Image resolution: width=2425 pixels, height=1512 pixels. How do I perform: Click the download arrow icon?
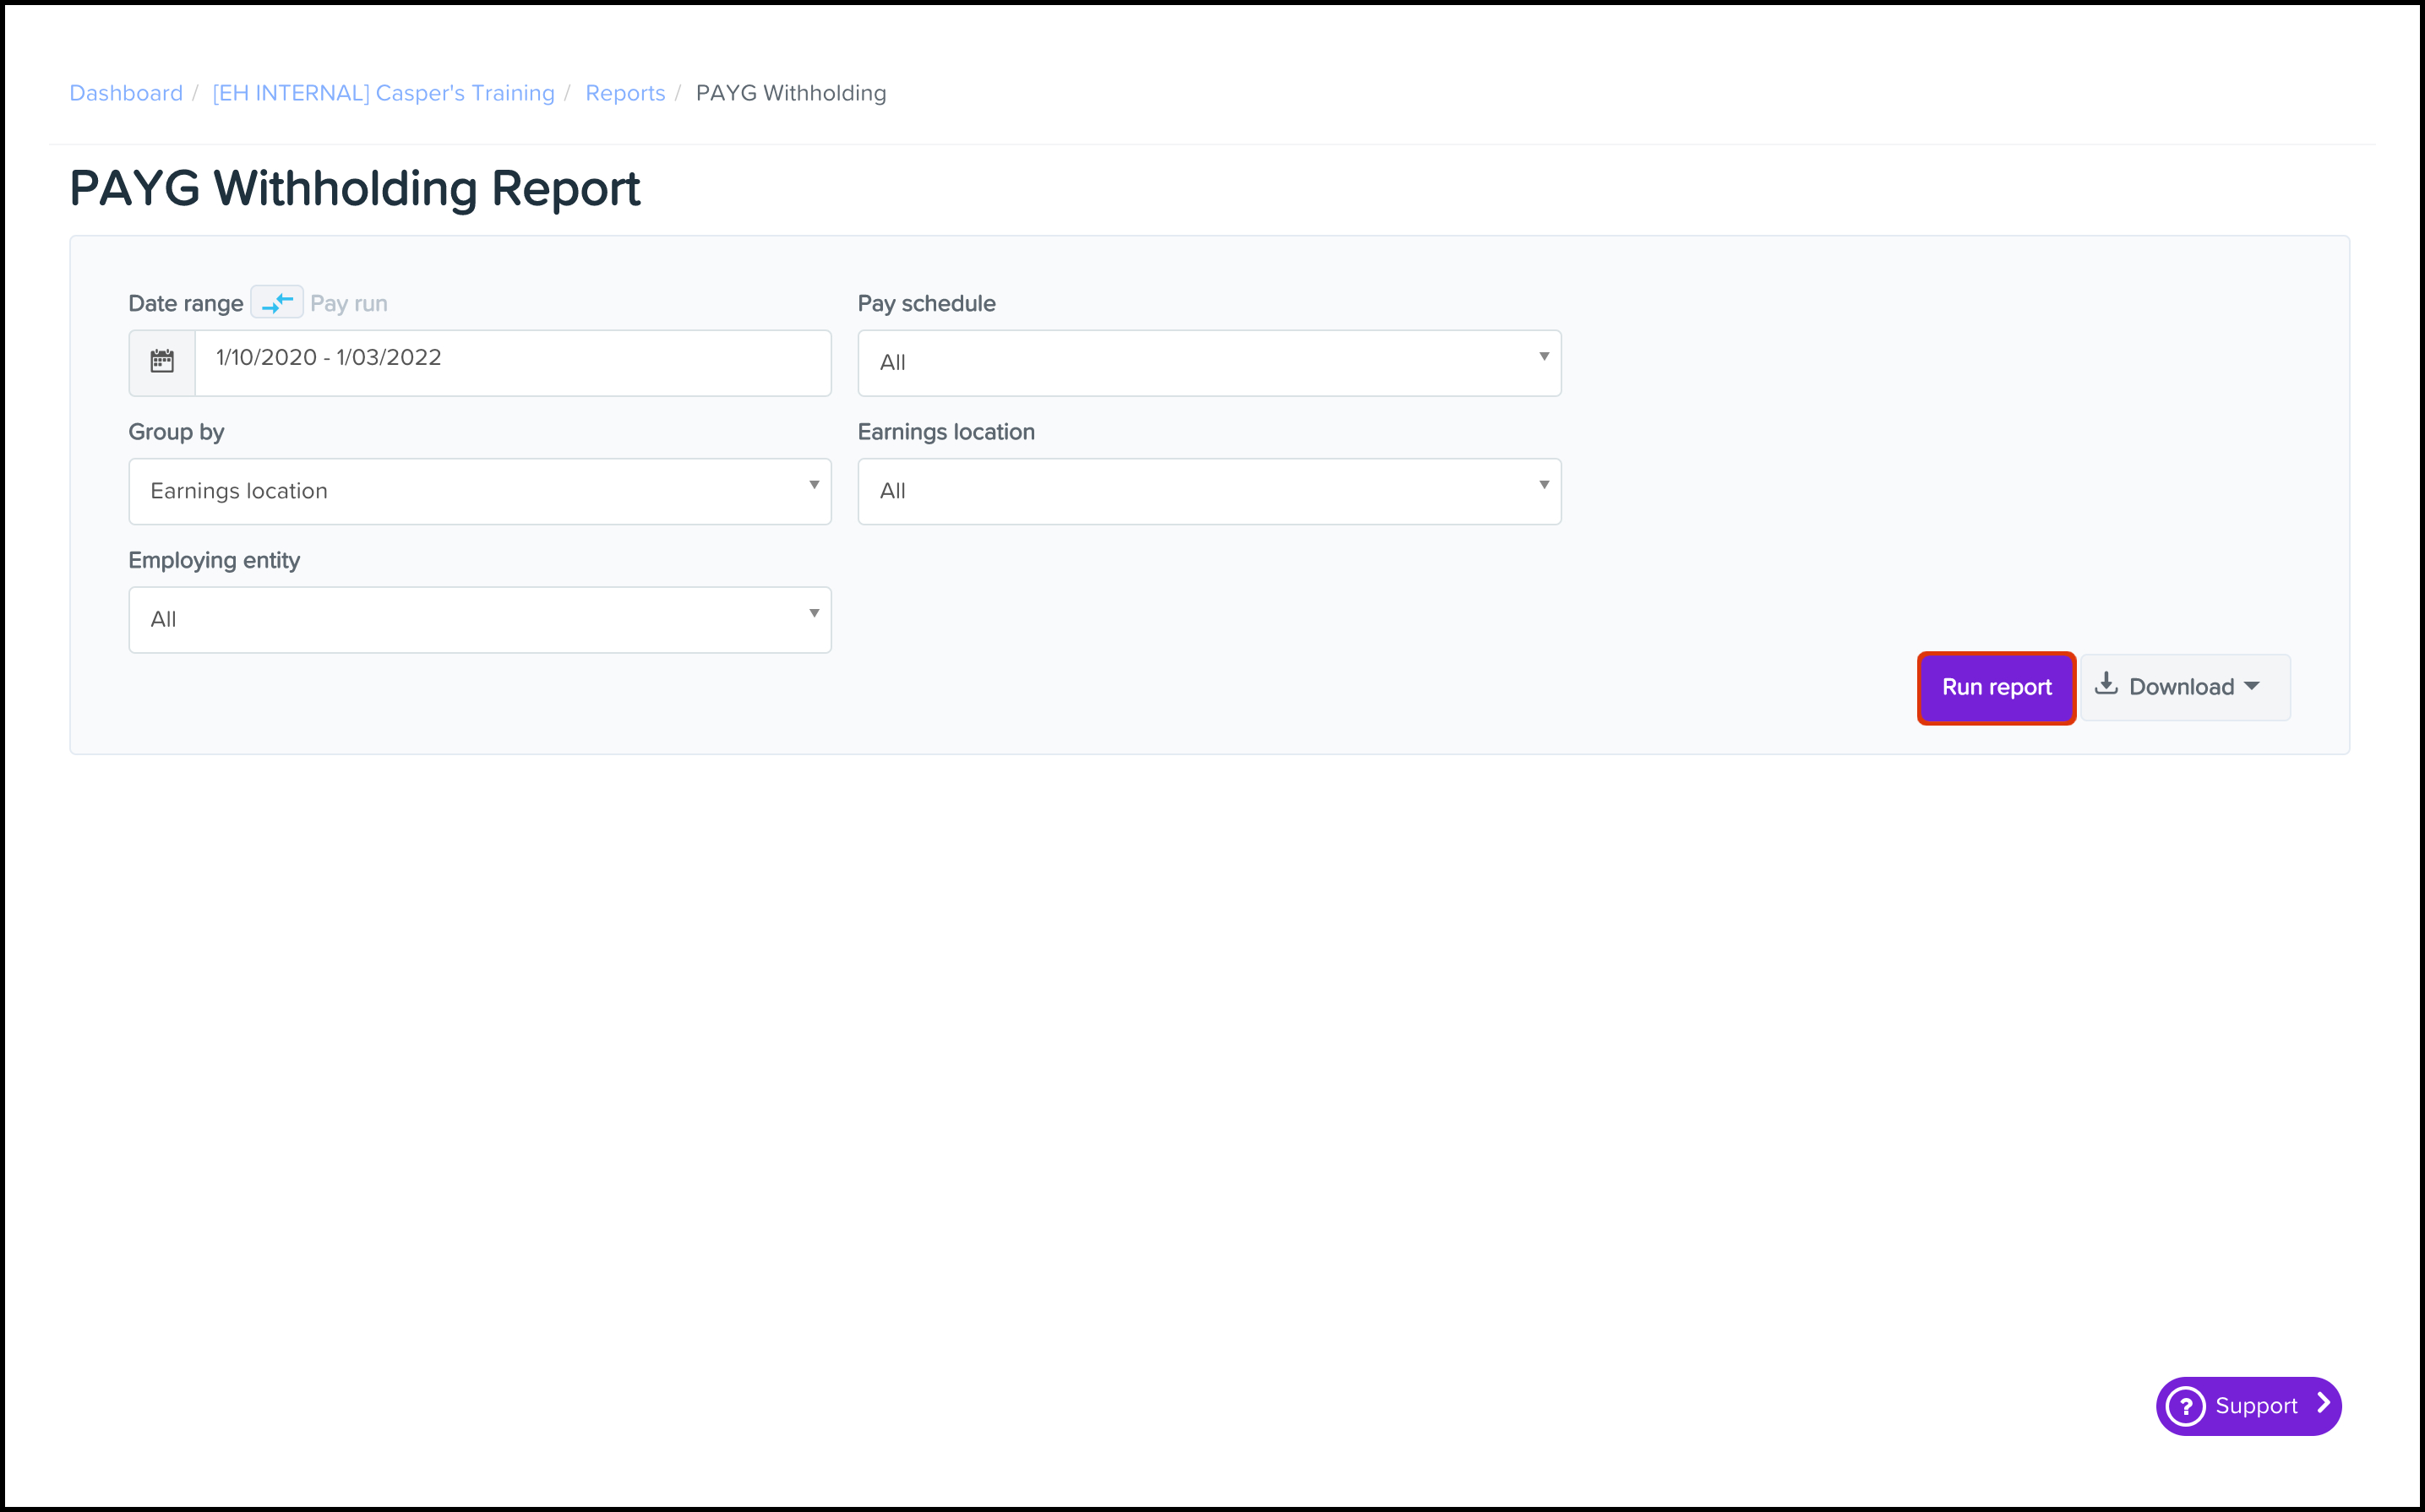2106,685
